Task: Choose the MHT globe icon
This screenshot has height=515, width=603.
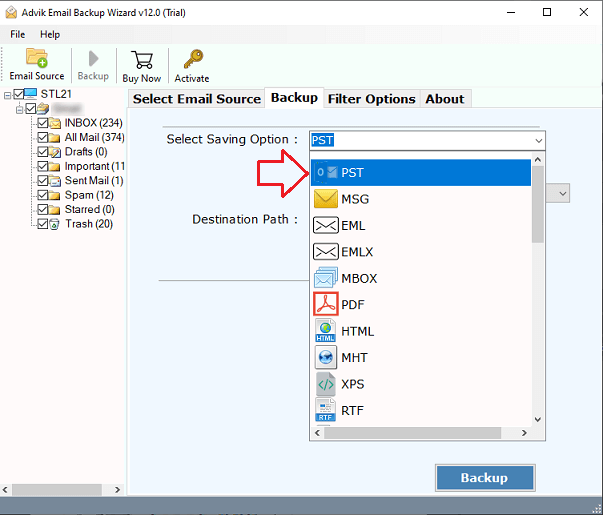Action: (x=325, y=357)
